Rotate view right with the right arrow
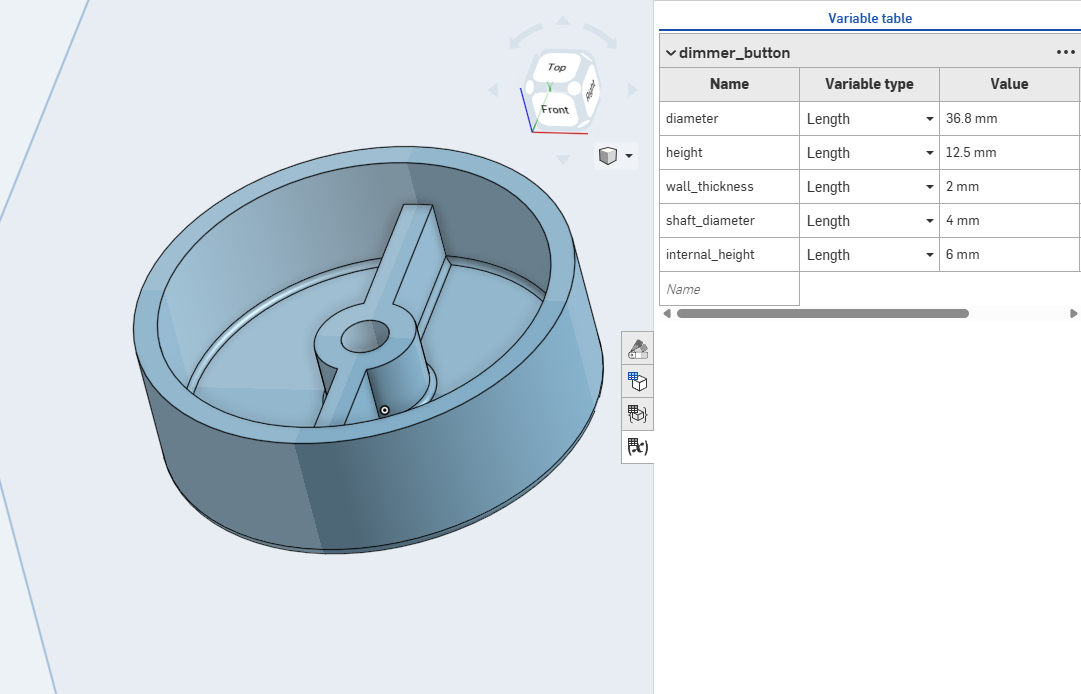This screenshot has width=1081, height=694. [633, 90]
